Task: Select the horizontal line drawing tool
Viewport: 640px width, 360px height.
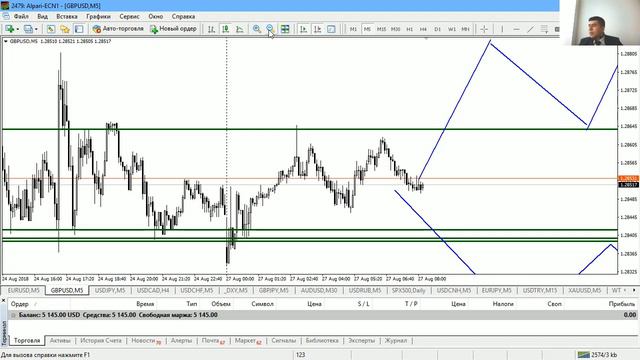Action: pyautogui.click(x=516, y=29)
